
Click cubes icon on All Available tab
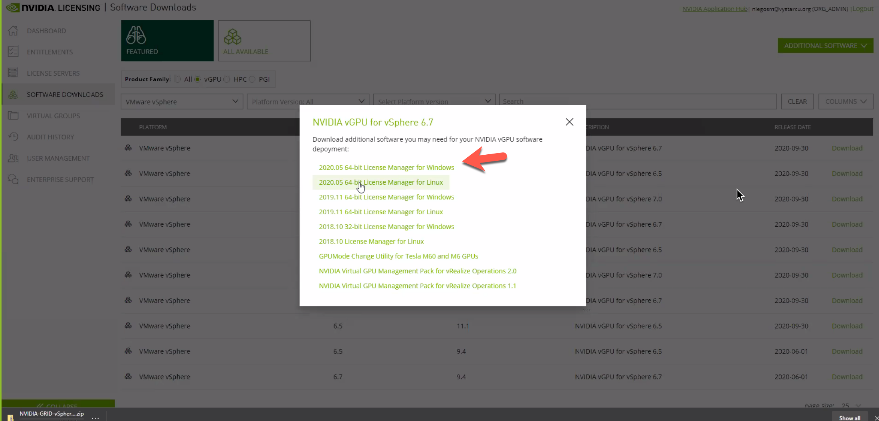pos(233,37)
